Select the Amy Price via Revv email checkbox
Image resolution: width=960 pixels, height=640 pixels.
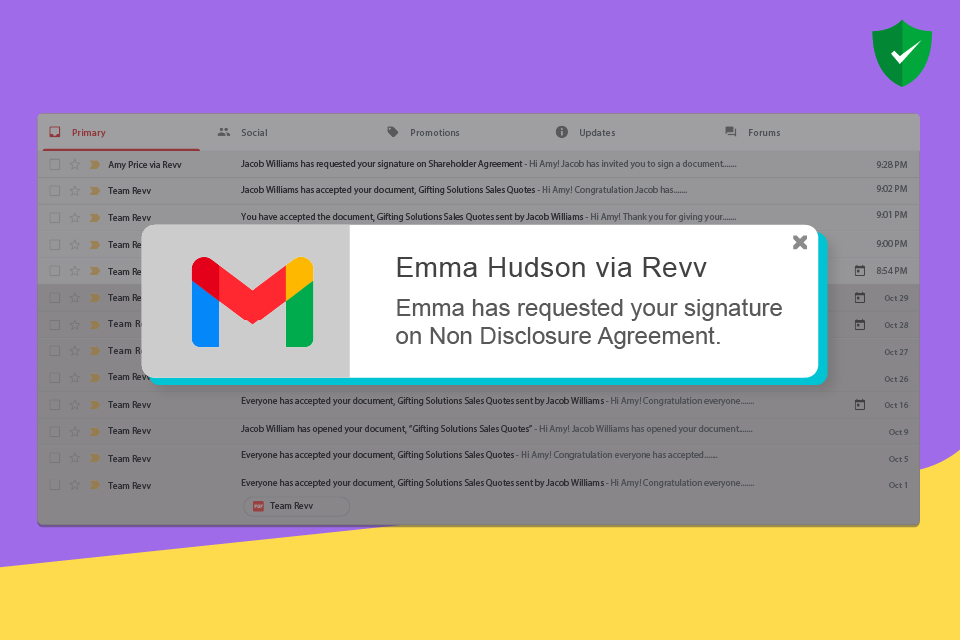55,164
